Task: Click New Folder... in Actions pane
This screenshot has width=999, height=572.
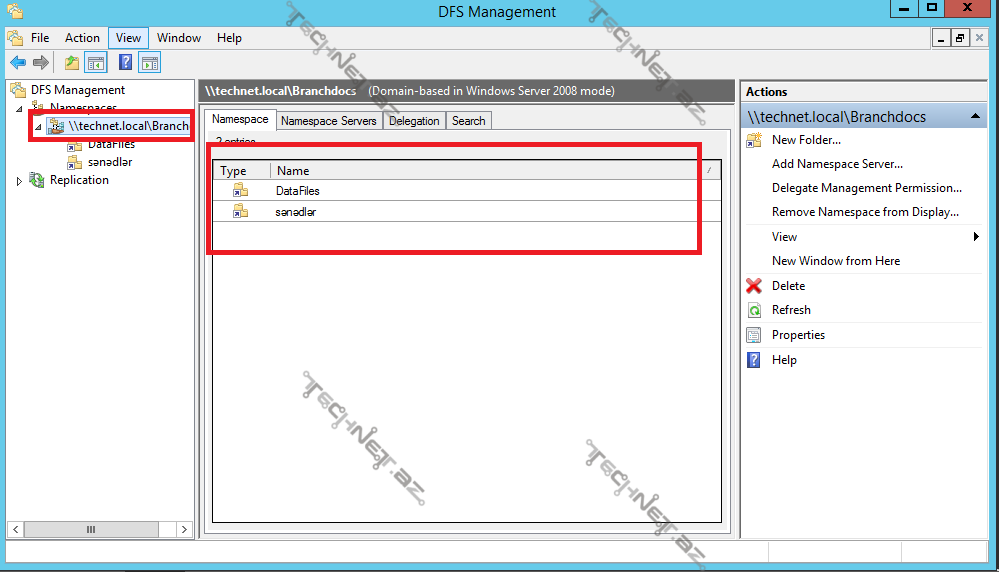Action: point(806,140)
